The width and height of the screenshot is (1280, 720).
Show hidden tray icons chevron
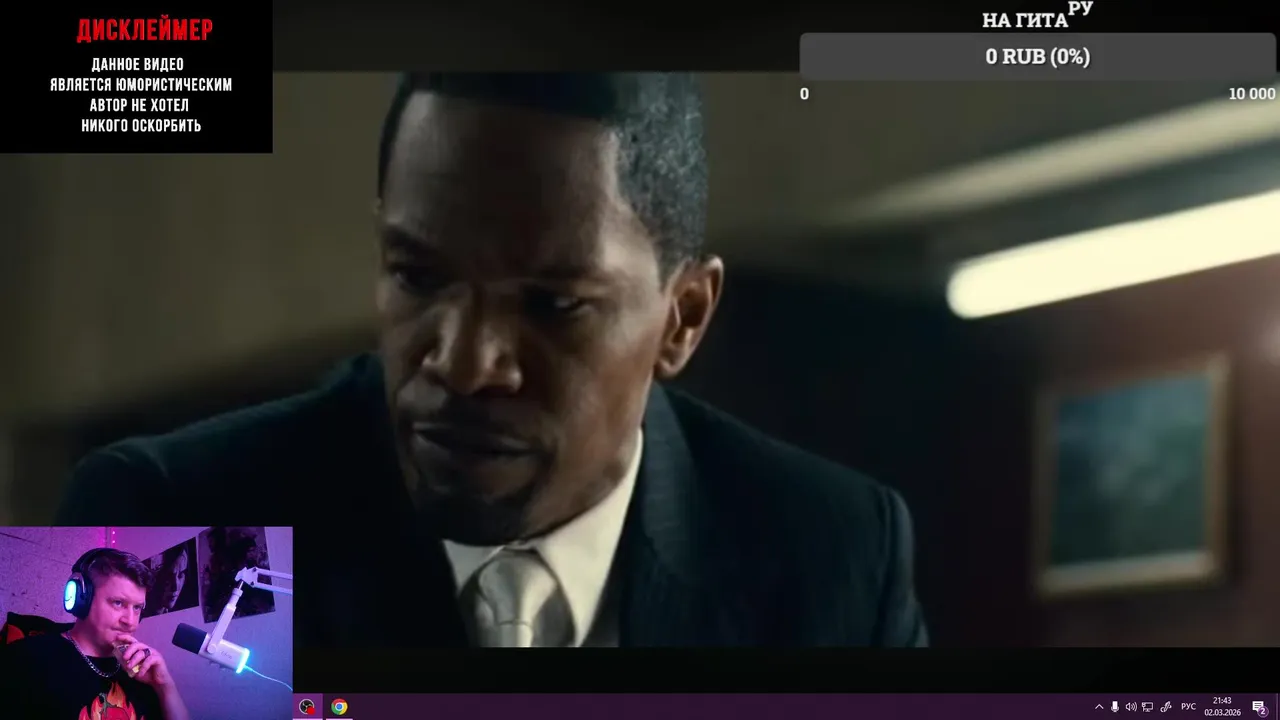(x=1099, y=707)
